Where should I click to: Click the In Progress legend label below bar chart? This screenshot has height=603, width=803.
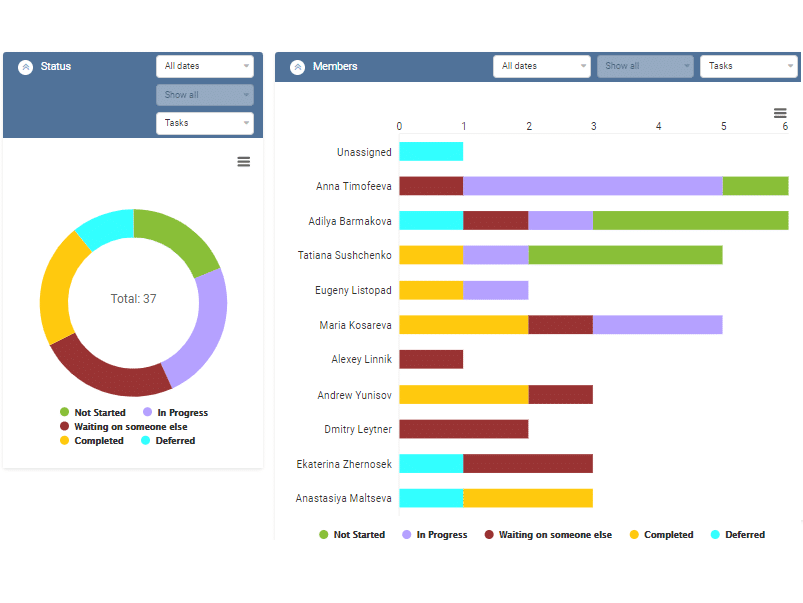(x=440, y=534)
